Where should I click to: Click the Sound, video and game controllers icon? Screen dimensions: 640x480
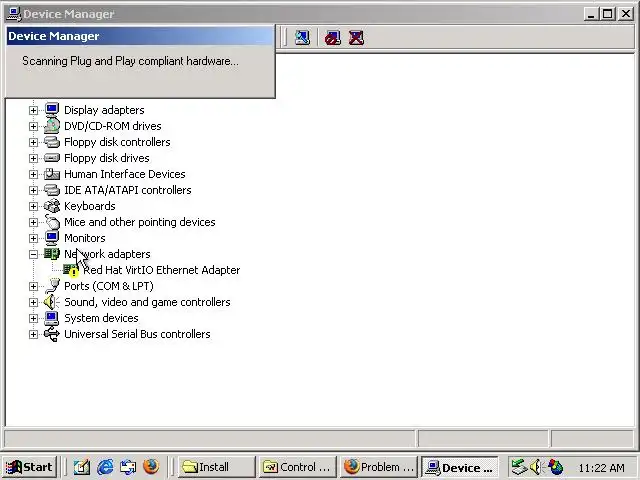point(52,302)
